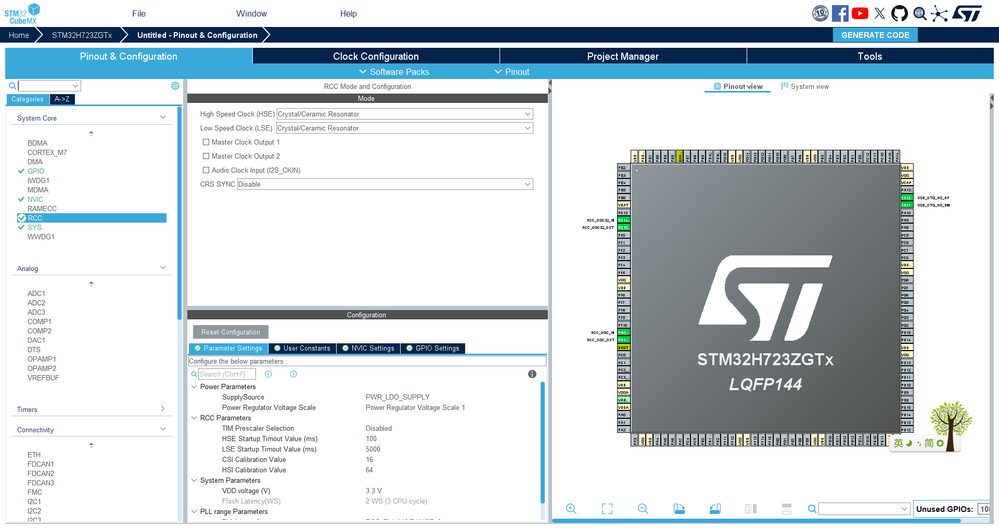The width and height of the screenshot is (999, 529).
Task: Open the YouTube icon link
Action: pyautogui.click(x=860, y=13)
